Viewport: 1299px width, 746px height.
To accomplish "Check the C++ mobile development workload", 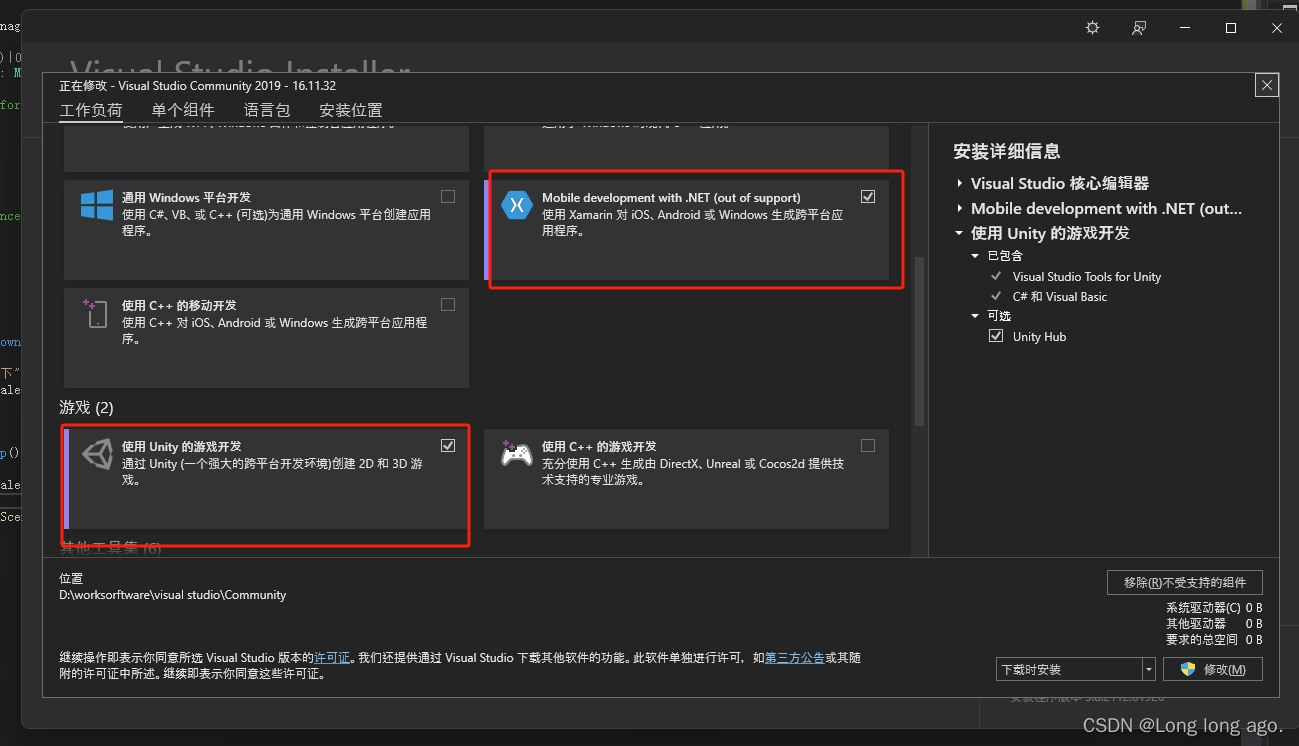I will pyautogui.click(x=448, y=305).
